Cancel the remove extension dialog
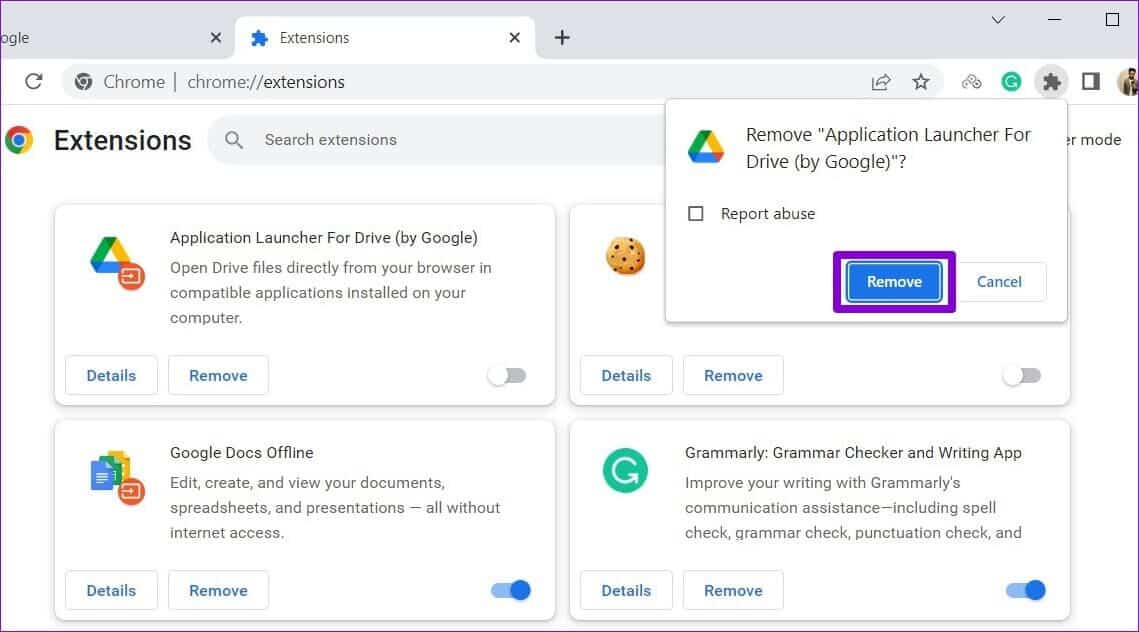Screen dimensions: 1139x632 pyautogui.click(x=999, y=282)
